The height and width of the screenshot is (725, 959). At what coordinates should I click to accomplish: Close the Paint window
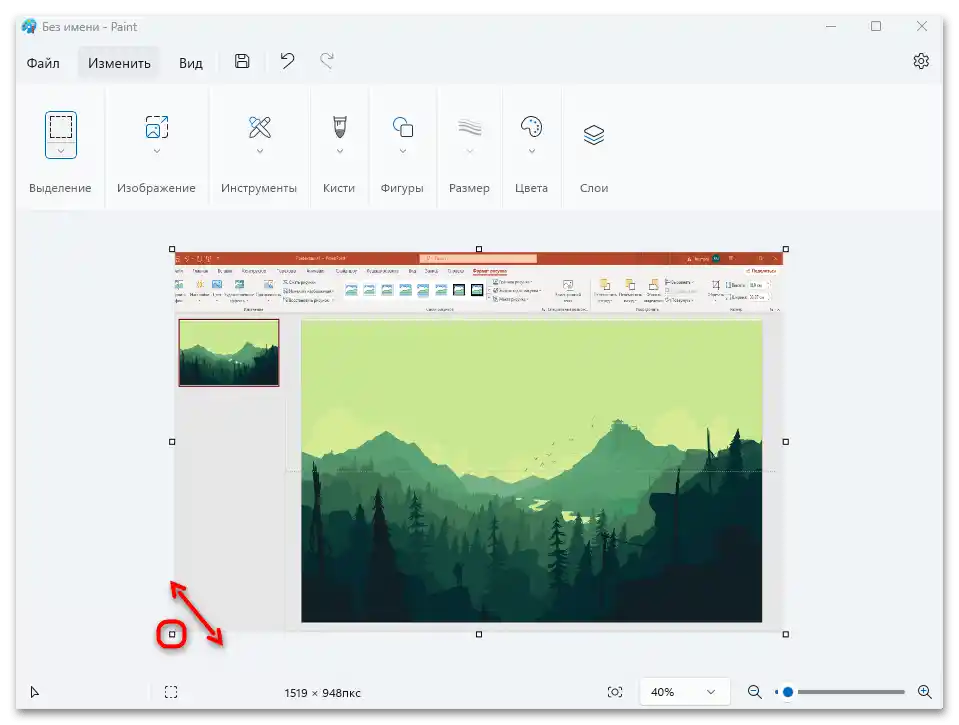pyautogui.click(x=922, y=26)
